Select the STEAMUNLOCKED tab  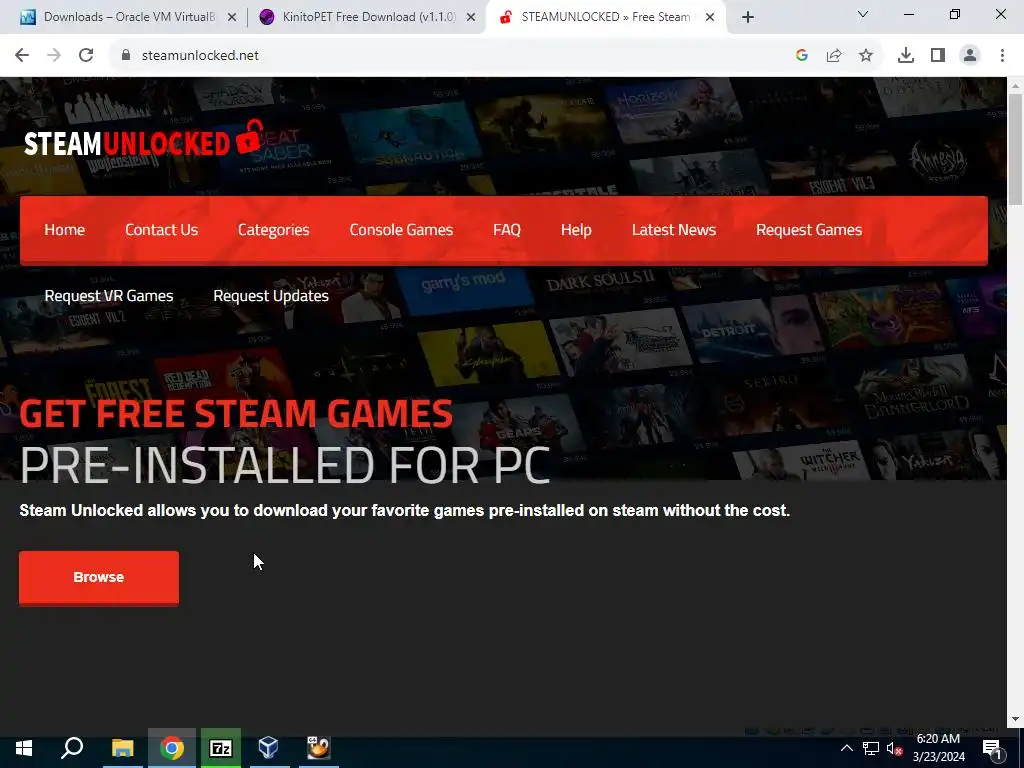(606, 17)
